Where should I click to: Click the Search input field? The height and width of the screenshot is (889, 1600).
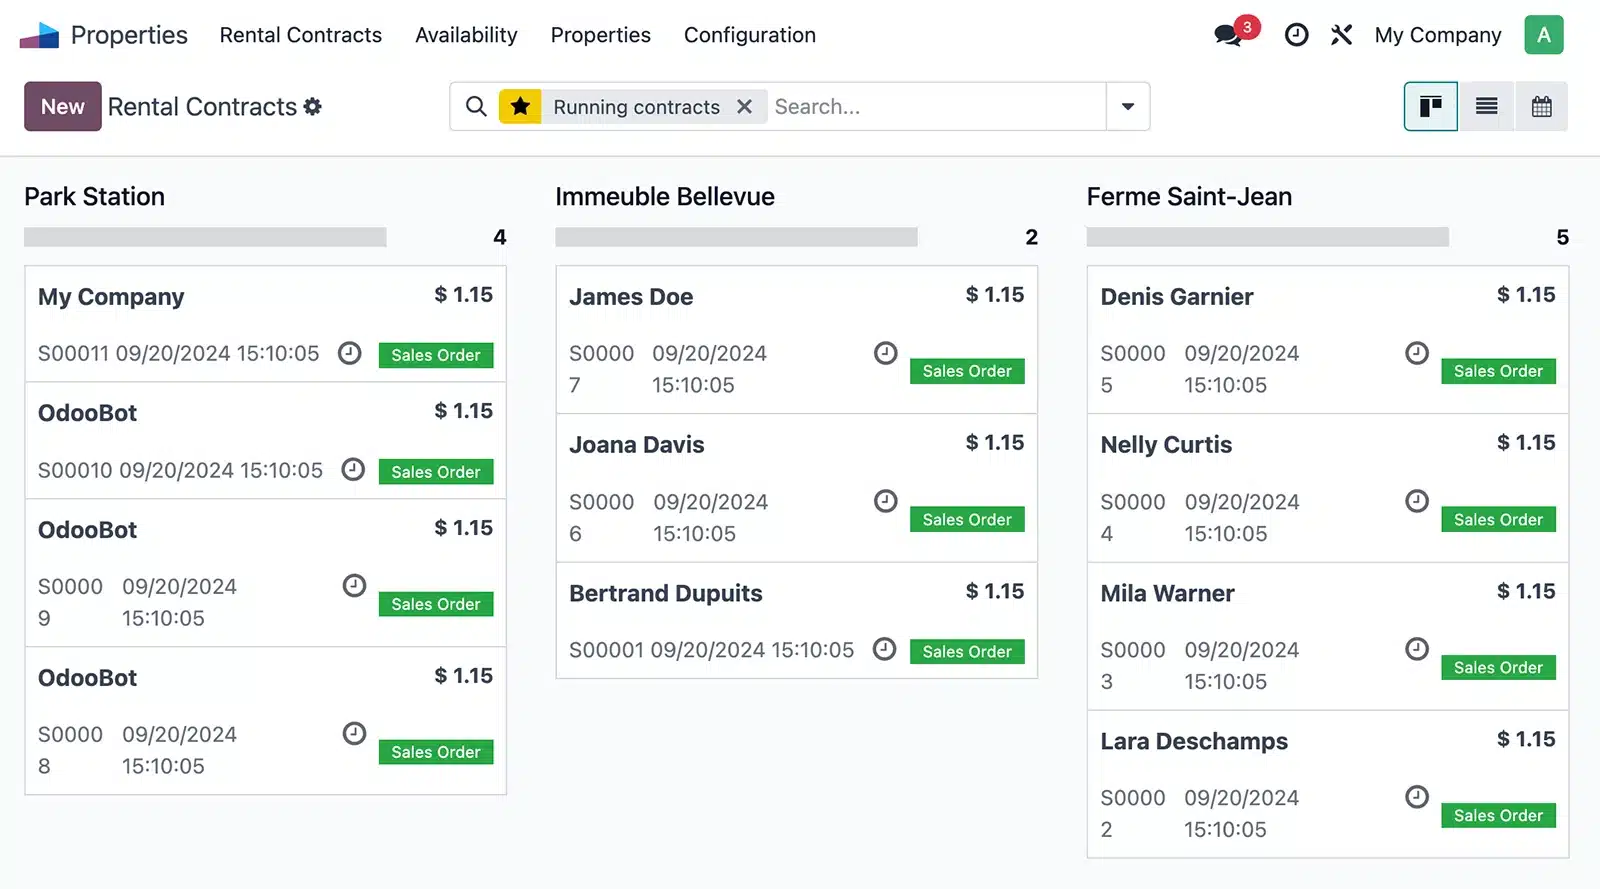coord(935,107)
